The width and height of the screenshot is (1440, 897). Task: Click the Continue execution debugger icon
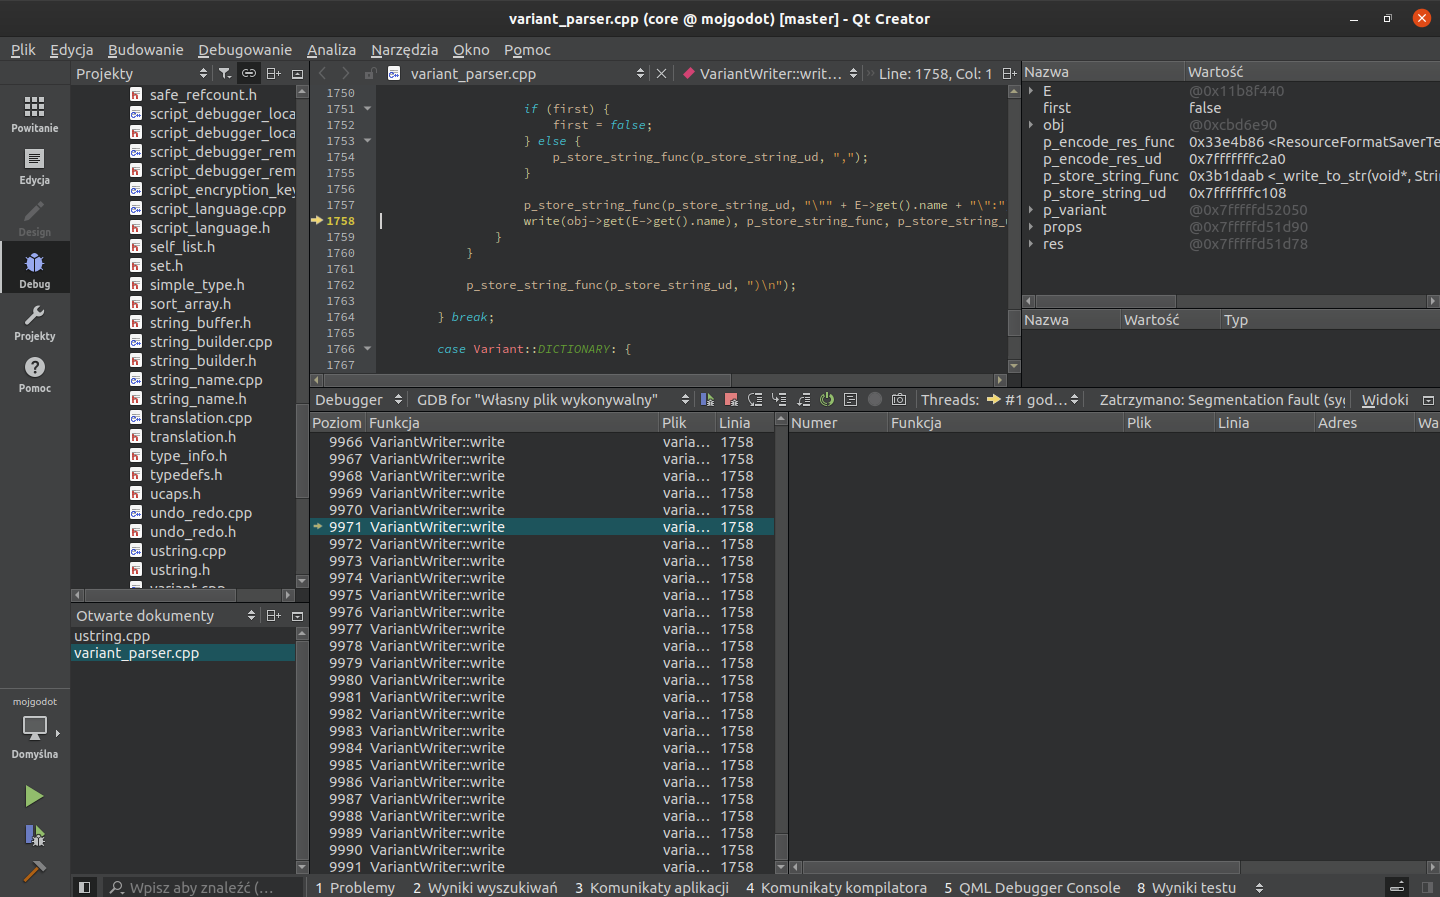(710, 399)
